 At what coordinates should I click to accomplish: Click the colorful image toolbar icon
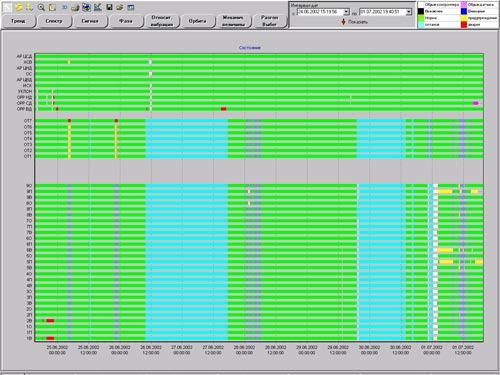pyautogui.click(x=86, y=7)
